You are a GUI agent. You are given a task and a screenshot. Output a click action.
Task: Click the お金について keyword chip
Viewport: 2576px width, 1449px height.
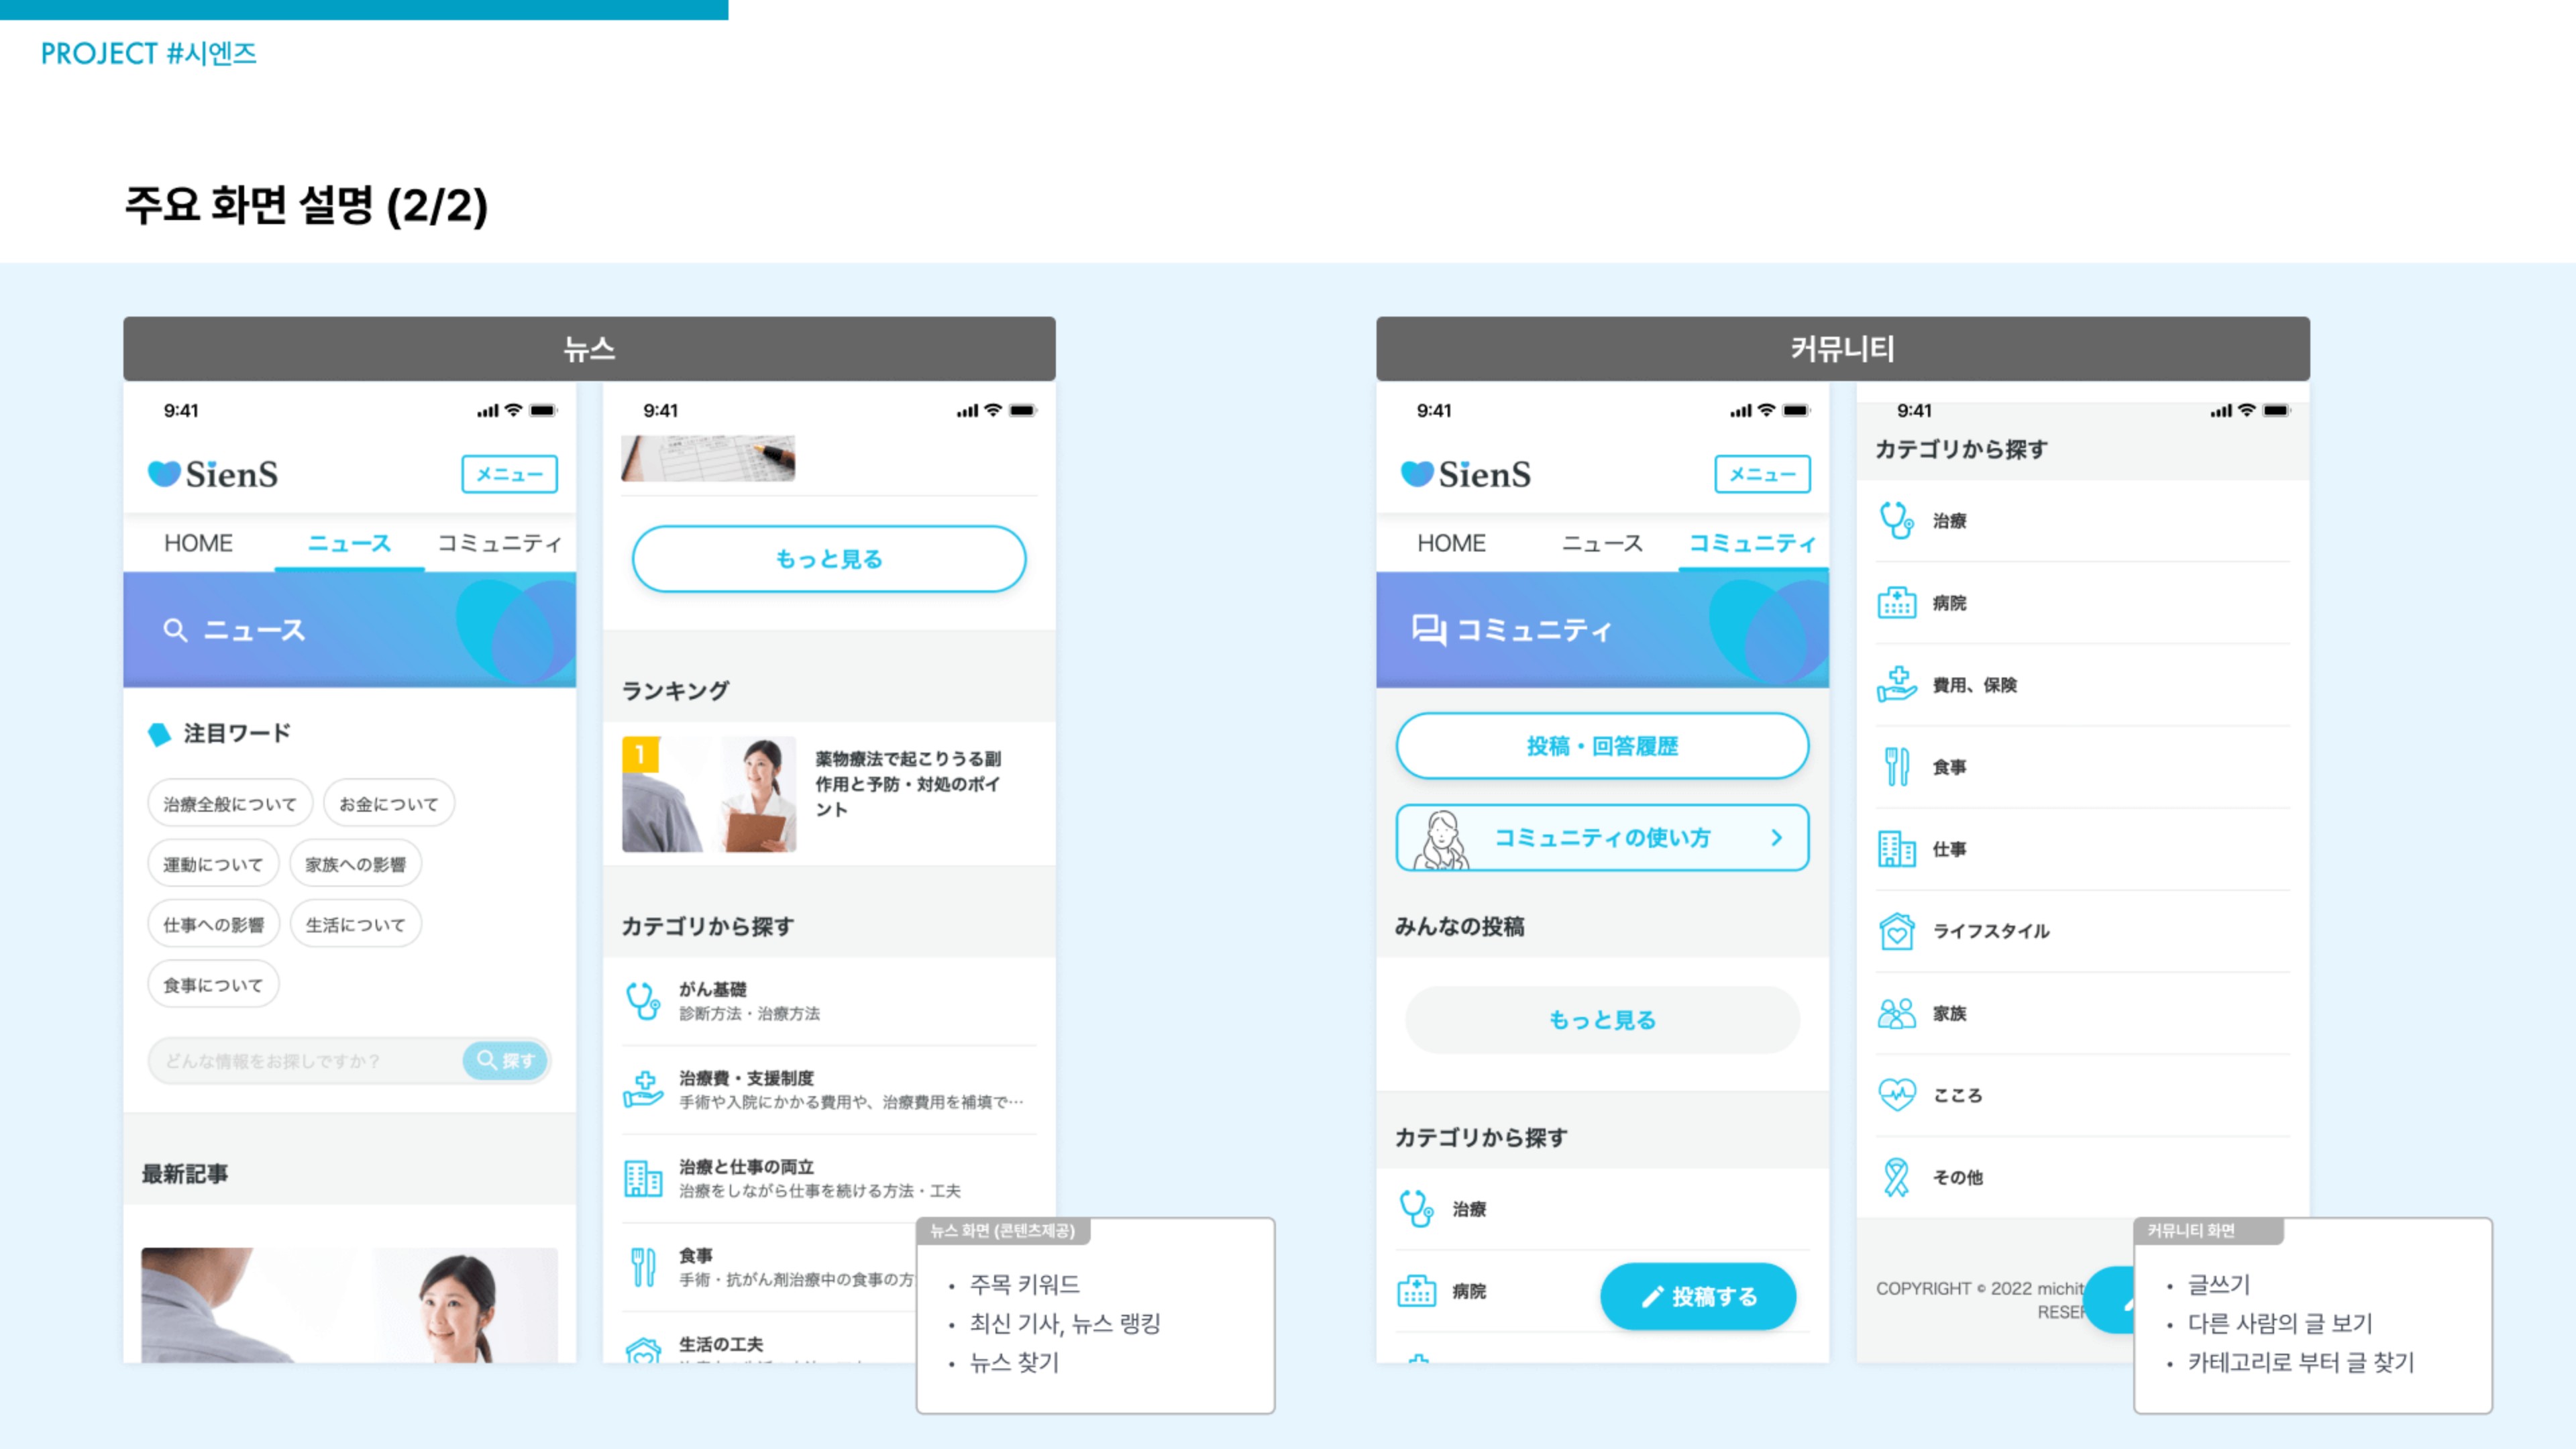(x=389, y=803)
